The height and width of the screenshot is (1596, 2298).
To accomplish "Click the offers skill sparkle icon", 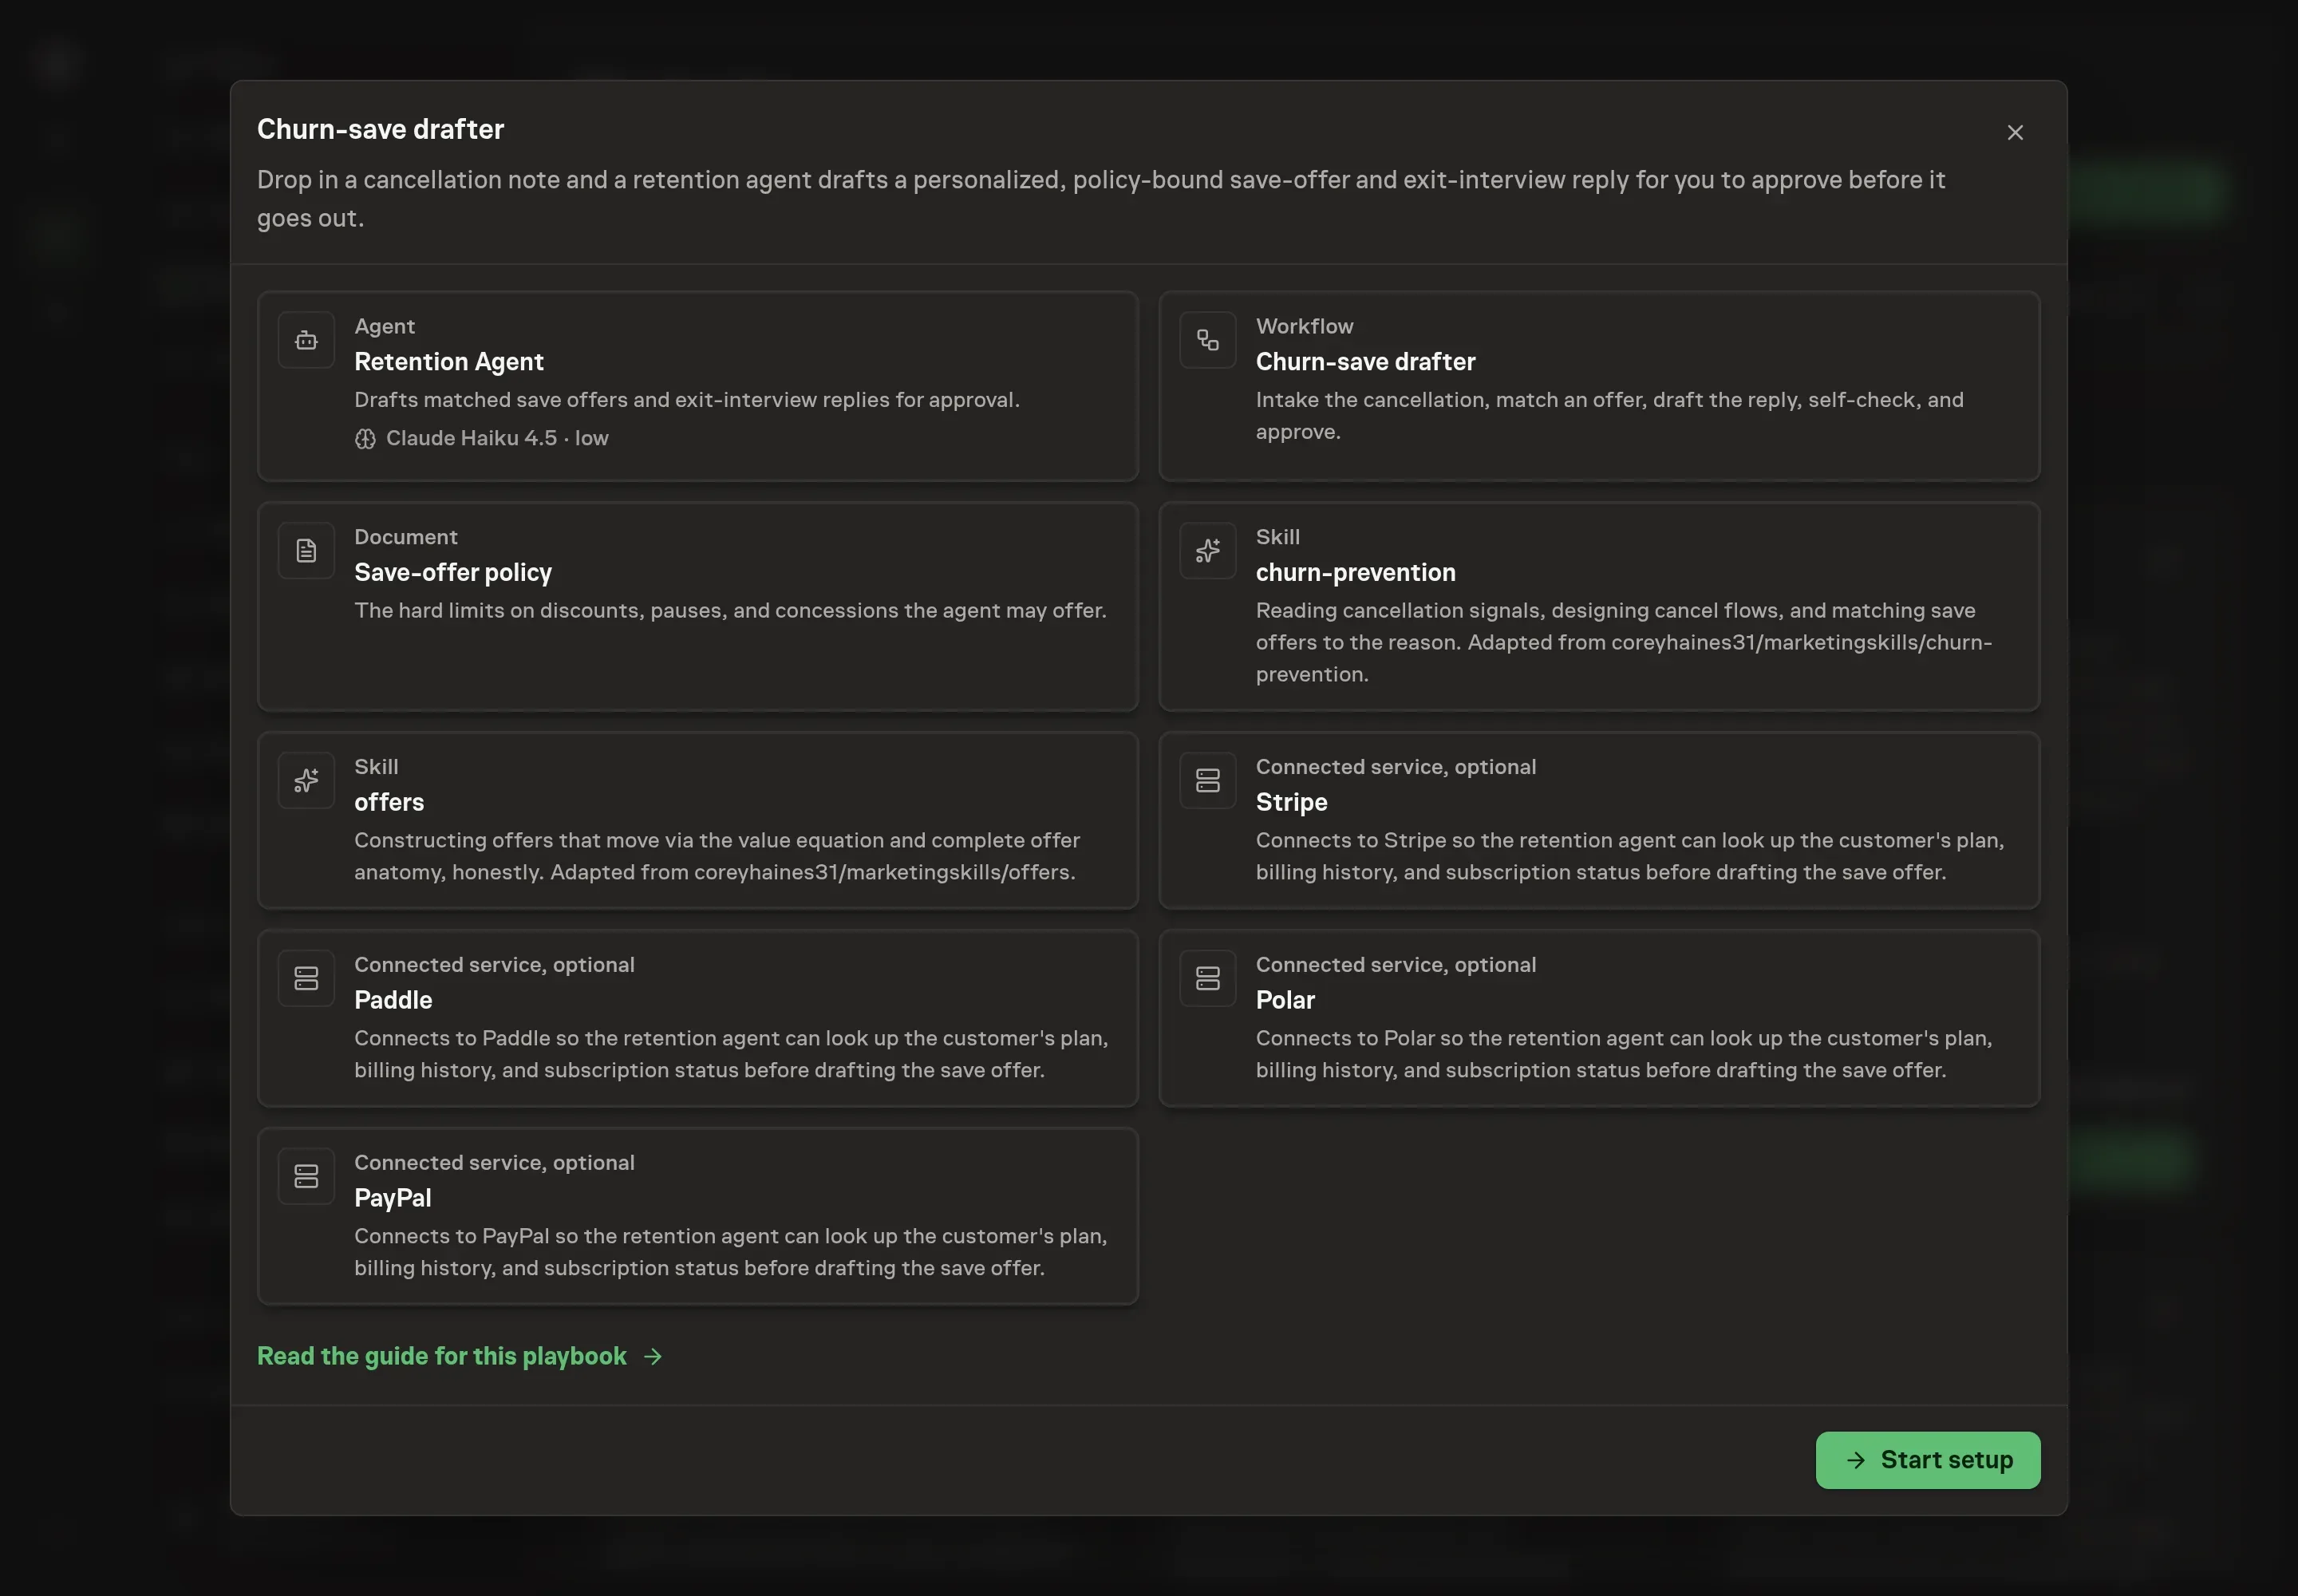I will (x=306, y=781).
